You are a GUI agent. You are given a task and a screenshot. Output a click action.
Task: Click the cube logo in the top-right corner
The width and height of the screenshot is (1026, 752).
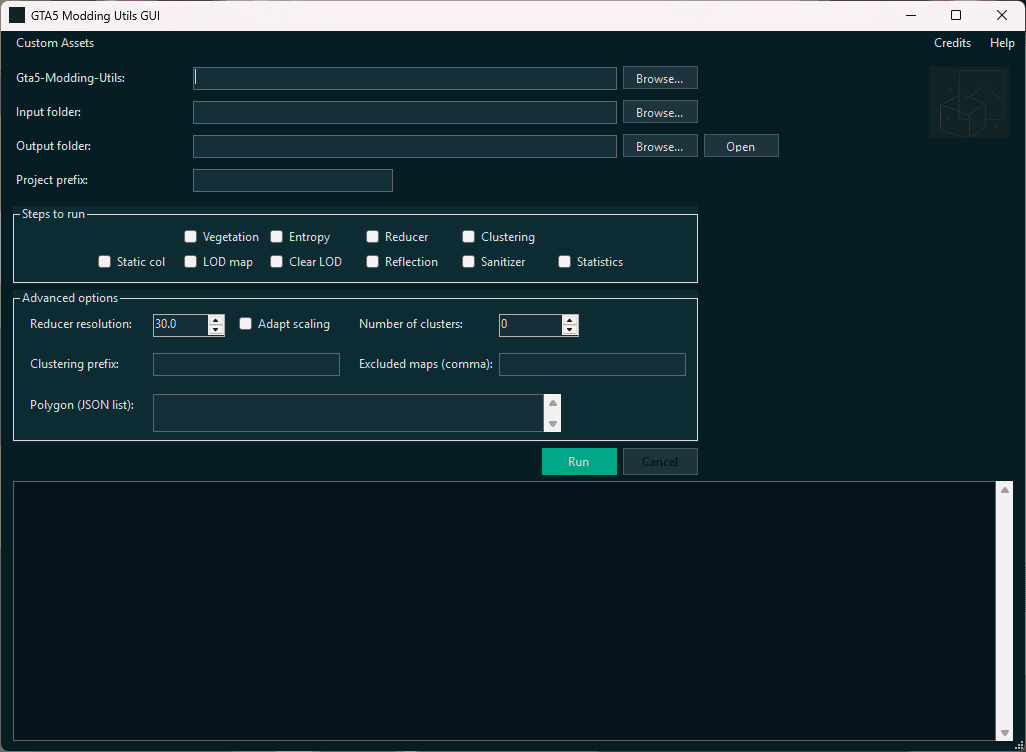point(968,101)
